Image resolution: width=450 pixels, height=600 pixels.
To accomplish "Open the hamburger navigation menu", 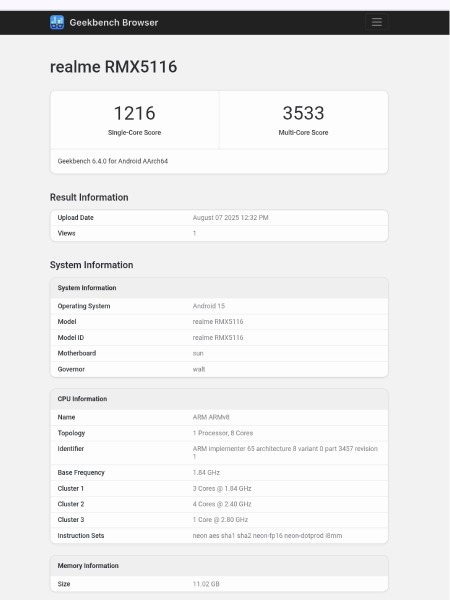I will pos(377,22).
